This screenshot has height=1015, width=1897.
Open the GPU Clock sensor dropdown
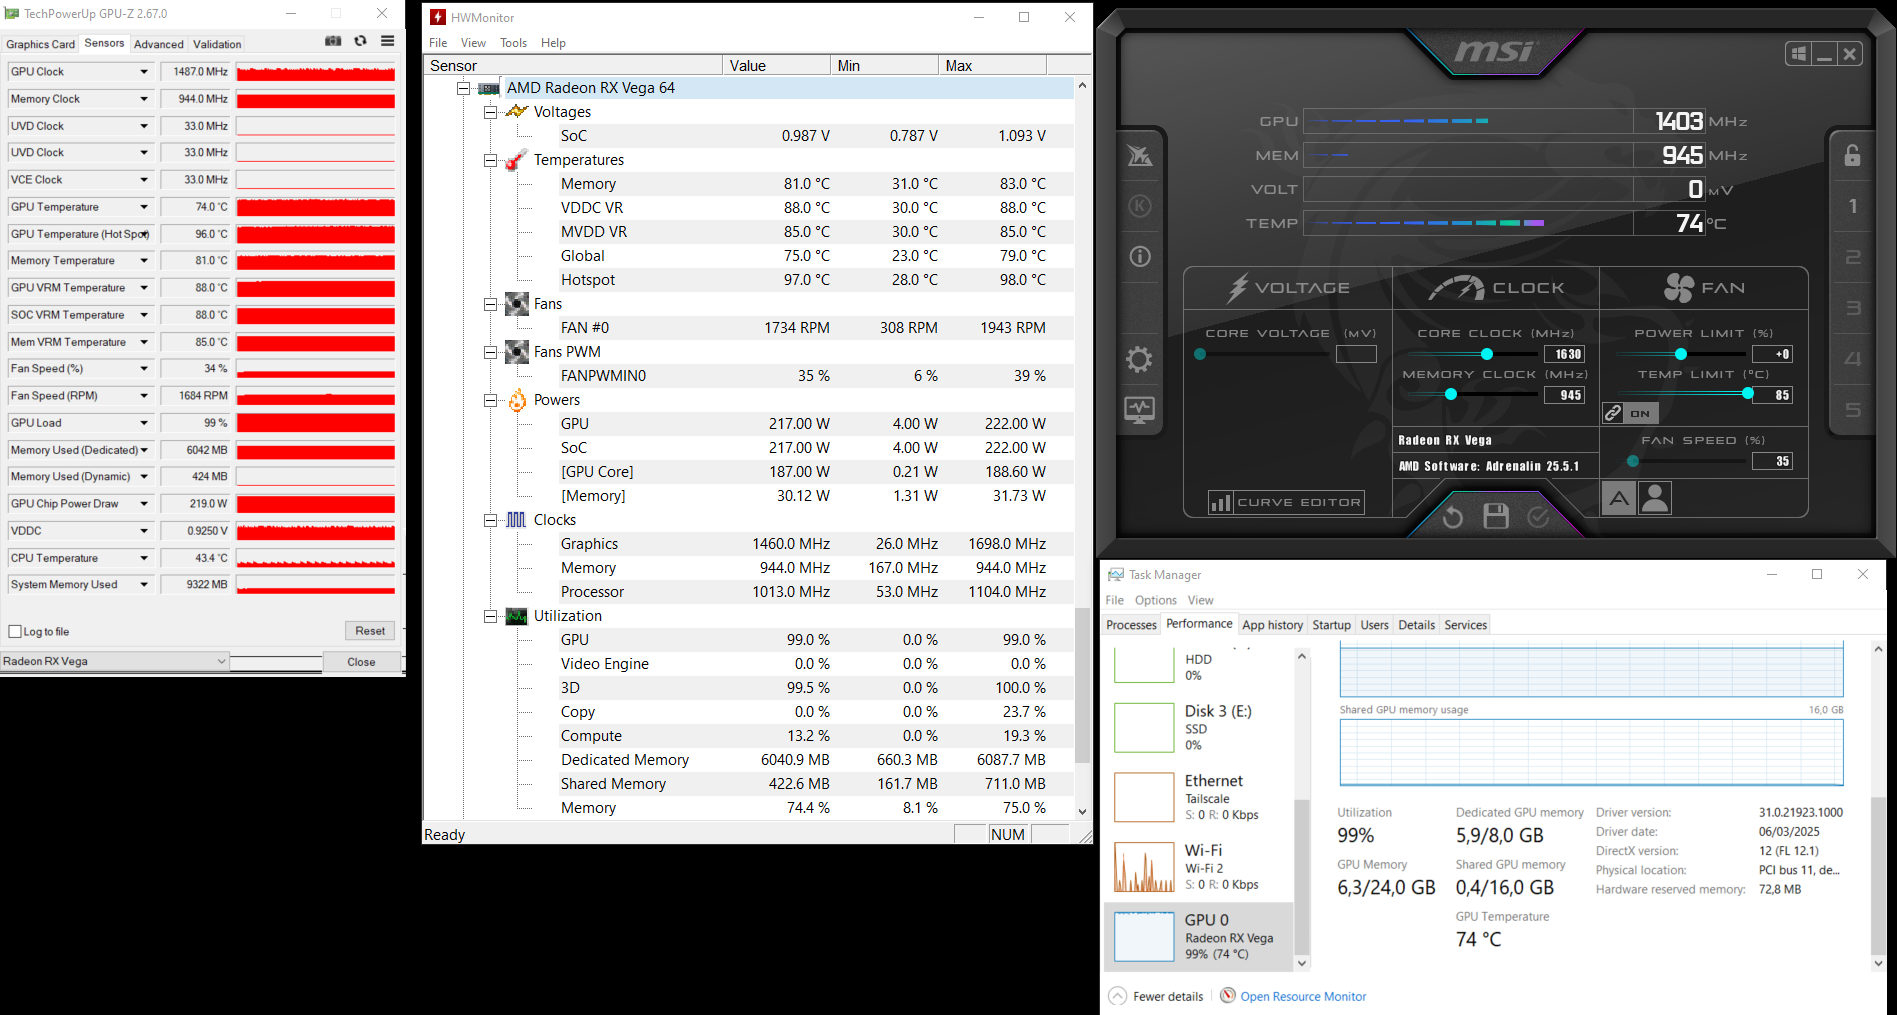pyautogui.click(x=144, y=72)
